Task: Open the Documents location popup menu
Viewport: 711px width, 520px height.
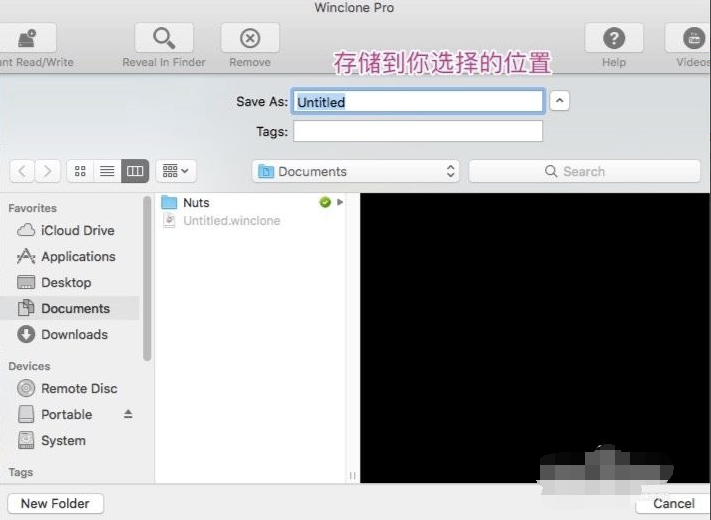Action: [x=356, y=171]
